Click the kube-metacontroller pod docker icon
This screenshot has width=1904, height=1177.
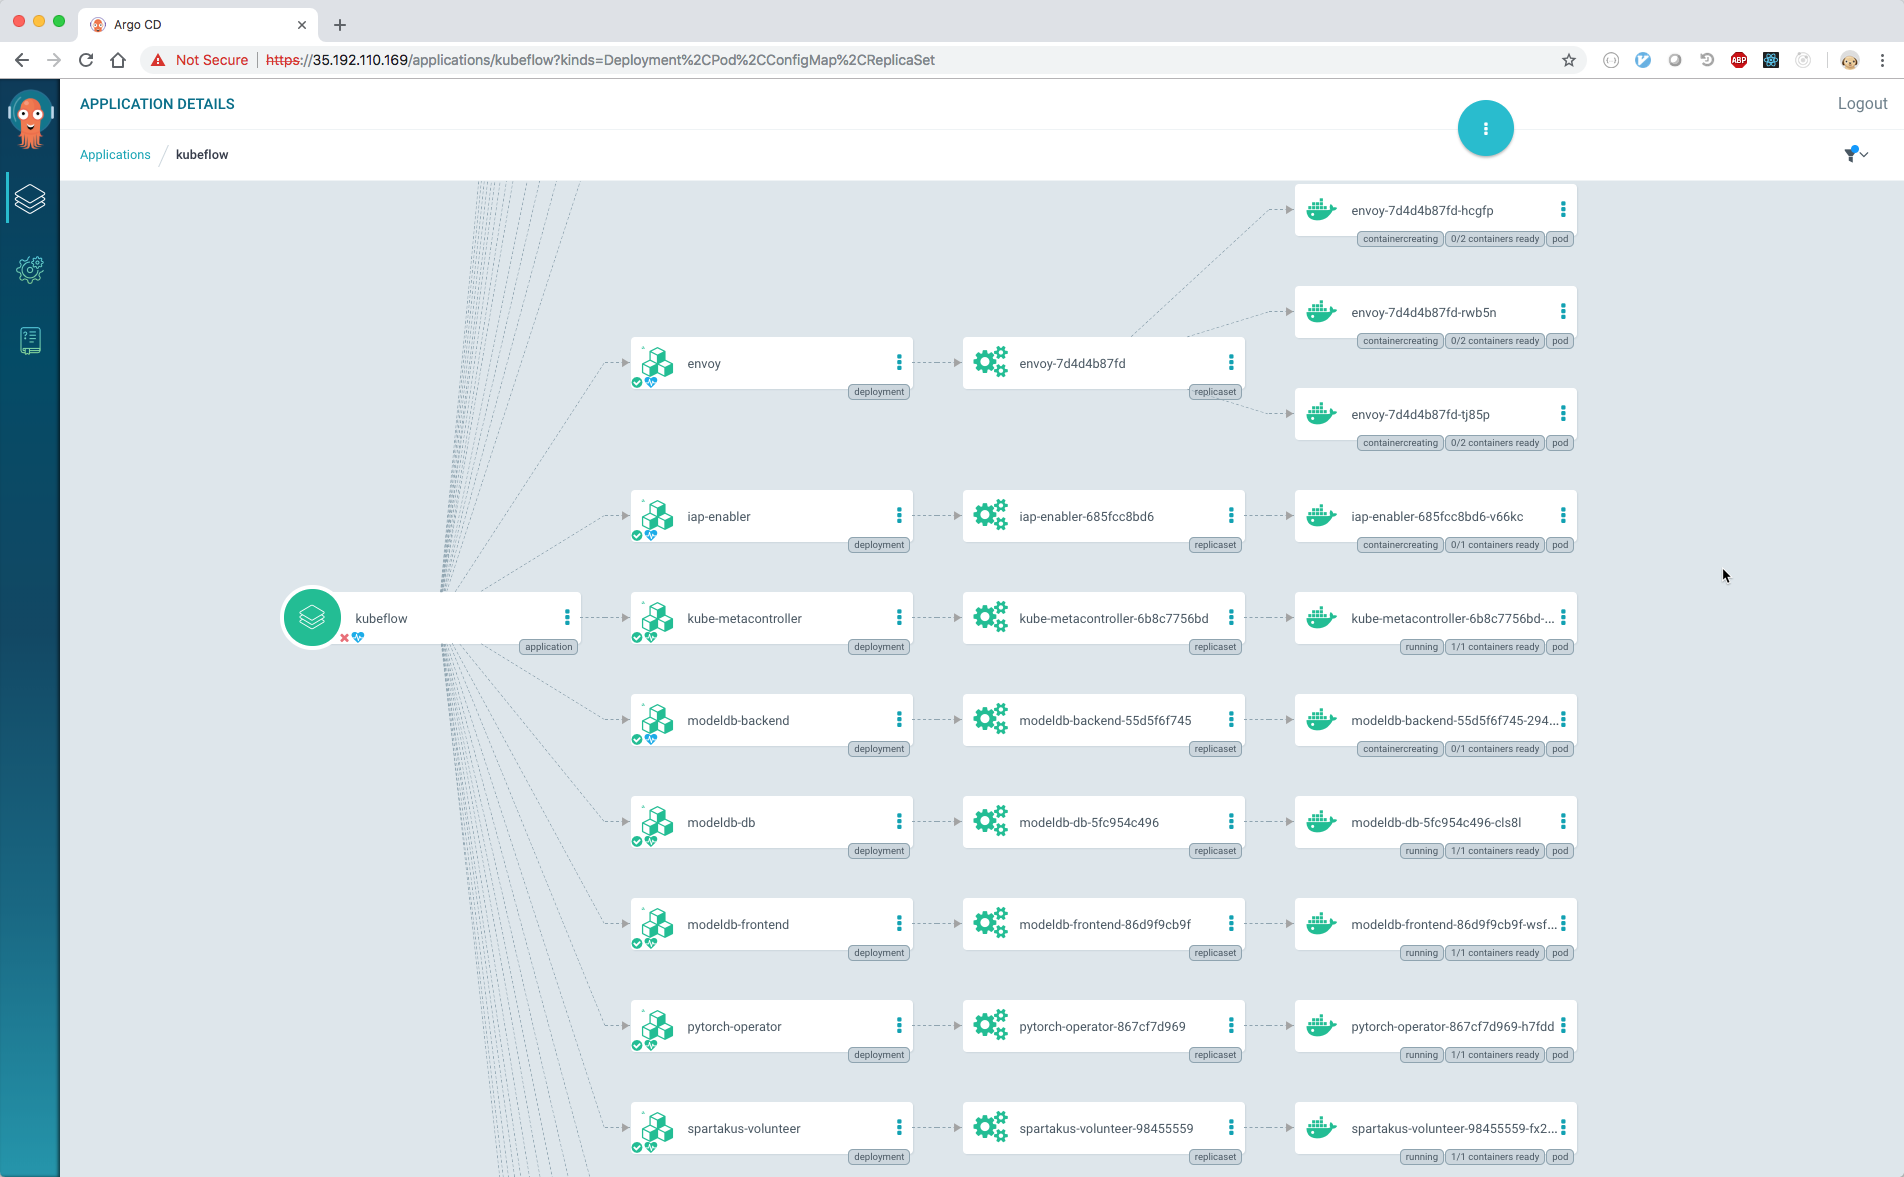[x=1322, y=617]
